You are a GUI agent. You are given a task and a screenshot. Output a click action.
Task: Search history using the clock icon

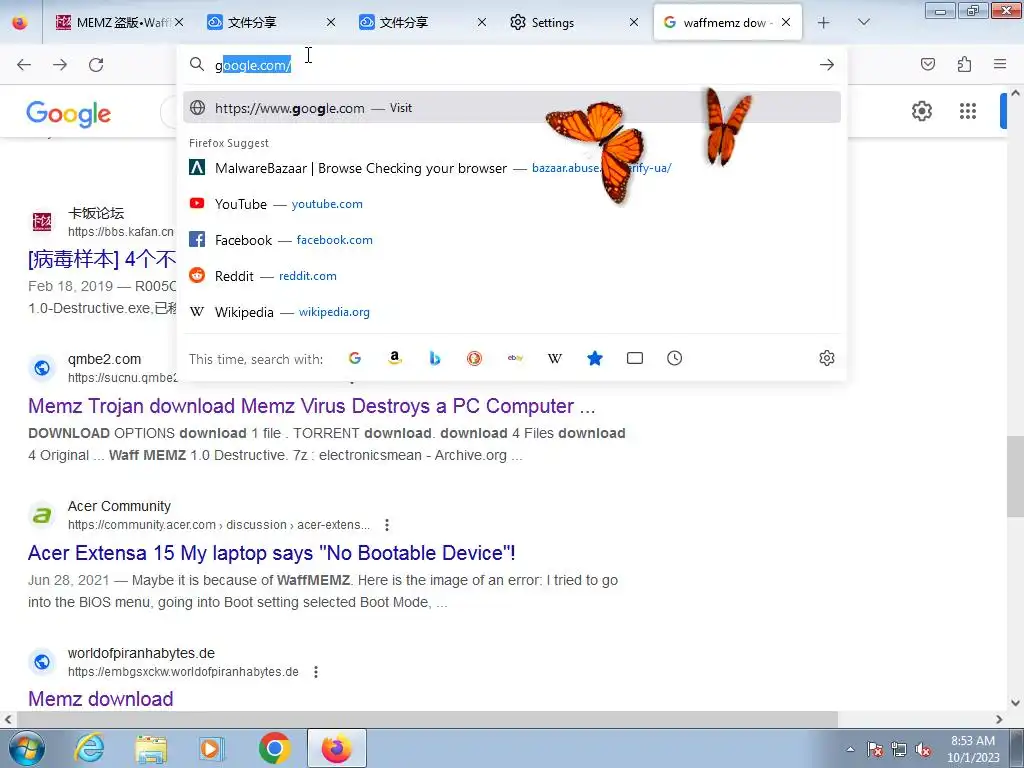pos(675,358)
